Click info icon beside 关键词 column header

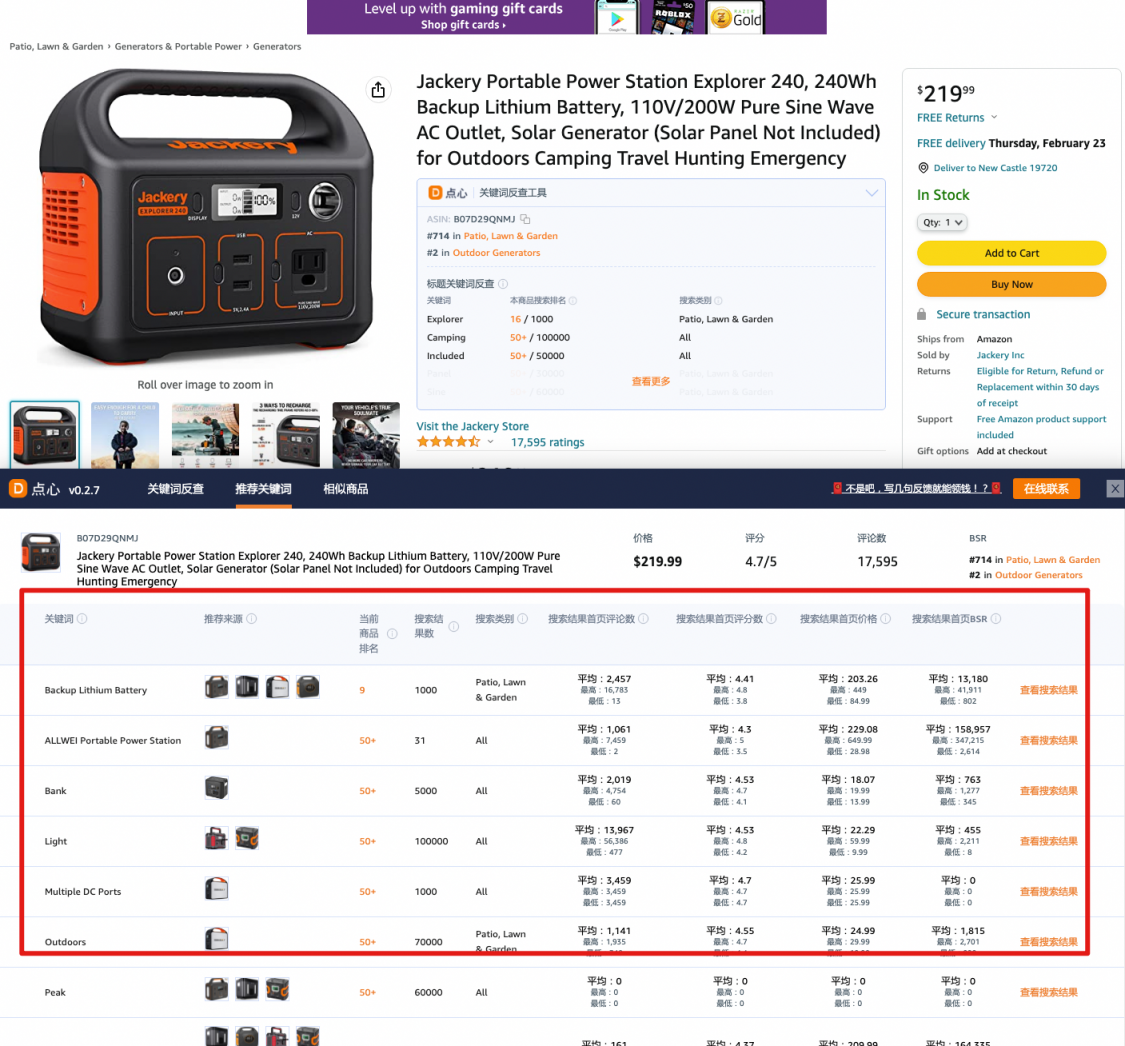[82, 618]
